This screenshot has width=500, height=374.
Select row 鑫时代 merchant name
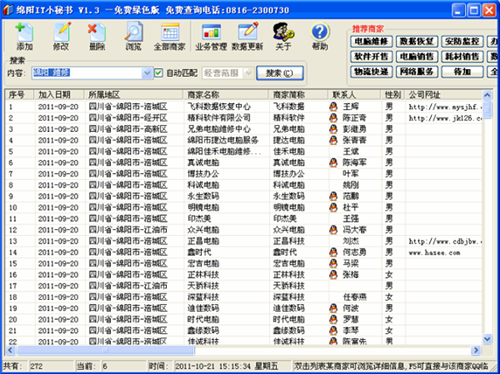click(199, 252)
